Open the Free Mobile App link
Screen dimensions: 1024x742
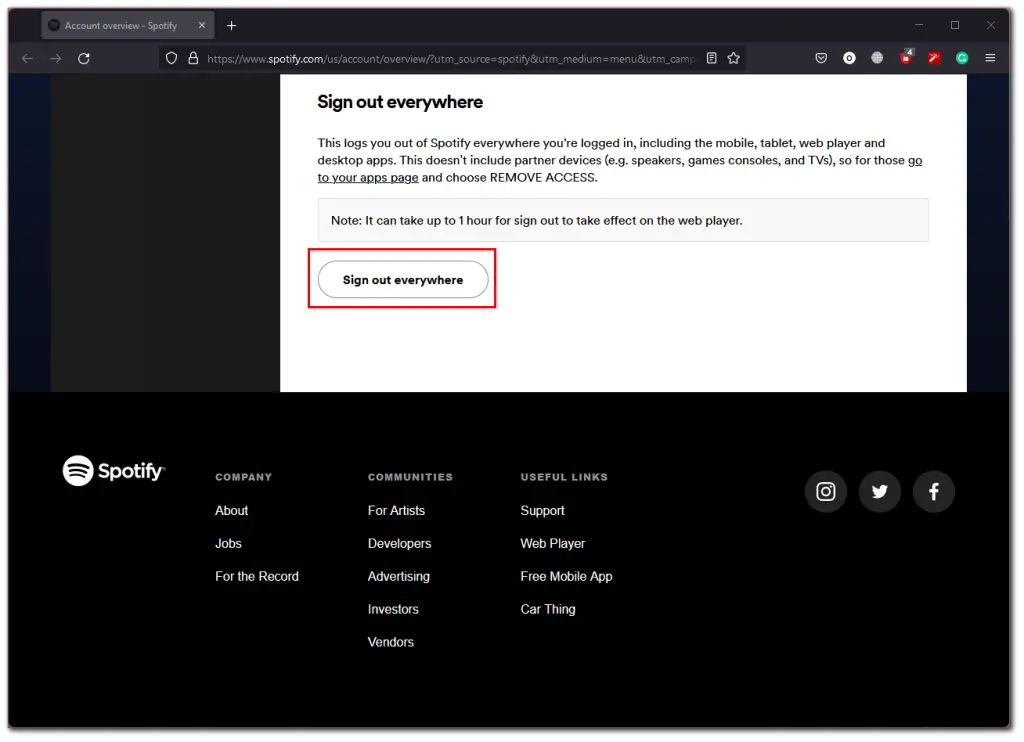[567, 577]
